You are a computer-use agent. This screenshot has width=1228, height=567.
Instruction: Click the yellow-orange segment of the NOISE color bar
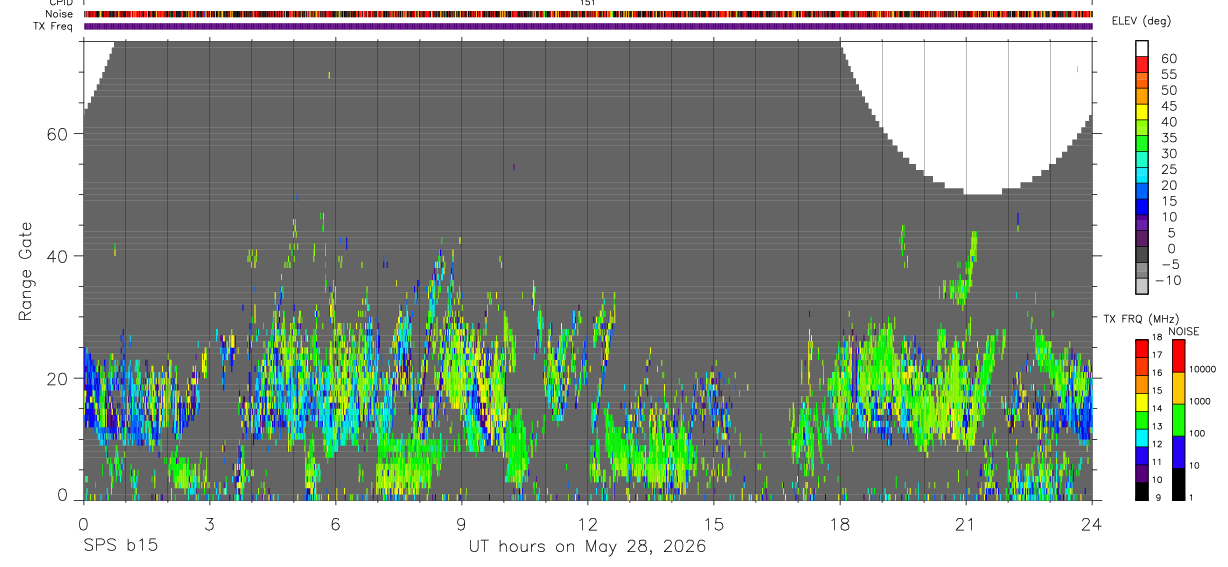point(1178,388)
